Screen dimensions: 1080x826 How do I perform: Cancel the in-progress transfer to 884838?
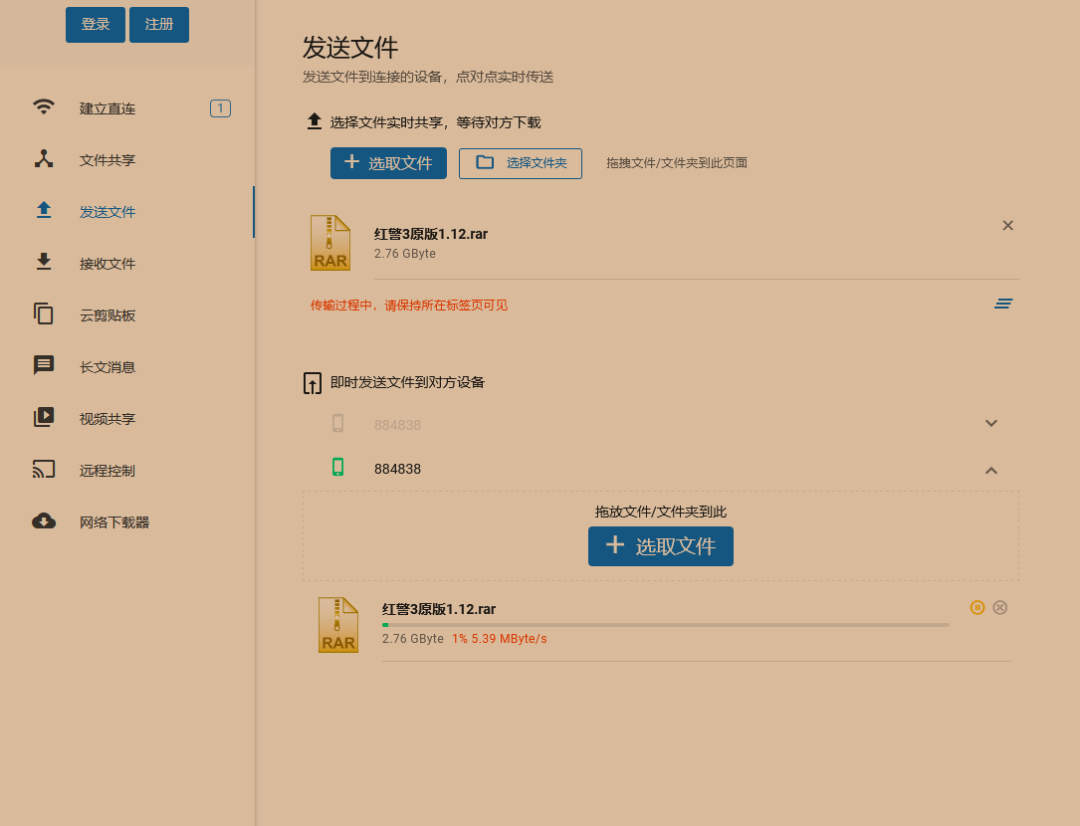[1000, 606]
